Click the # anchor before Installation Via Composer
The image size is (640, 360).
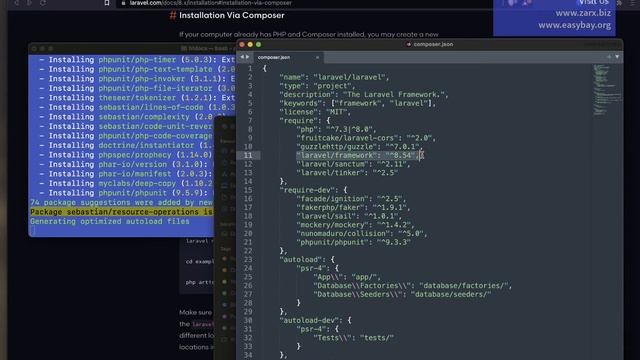pos(173,16)
